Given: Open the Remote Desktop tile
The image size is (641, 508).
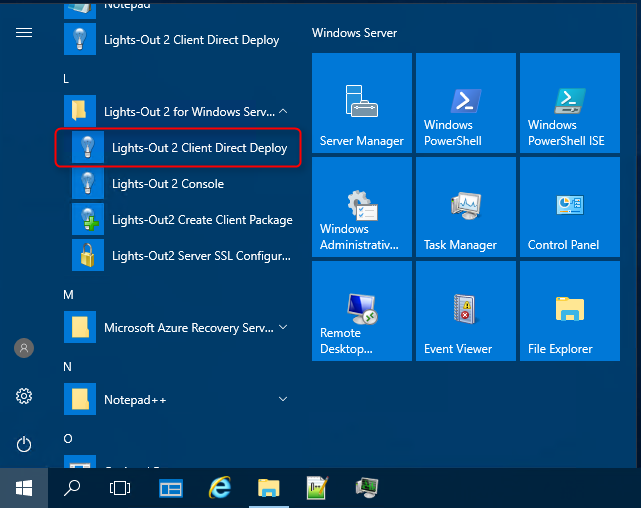Looking at the screenshot, I should pyautogui.click(x=362, y=311).
